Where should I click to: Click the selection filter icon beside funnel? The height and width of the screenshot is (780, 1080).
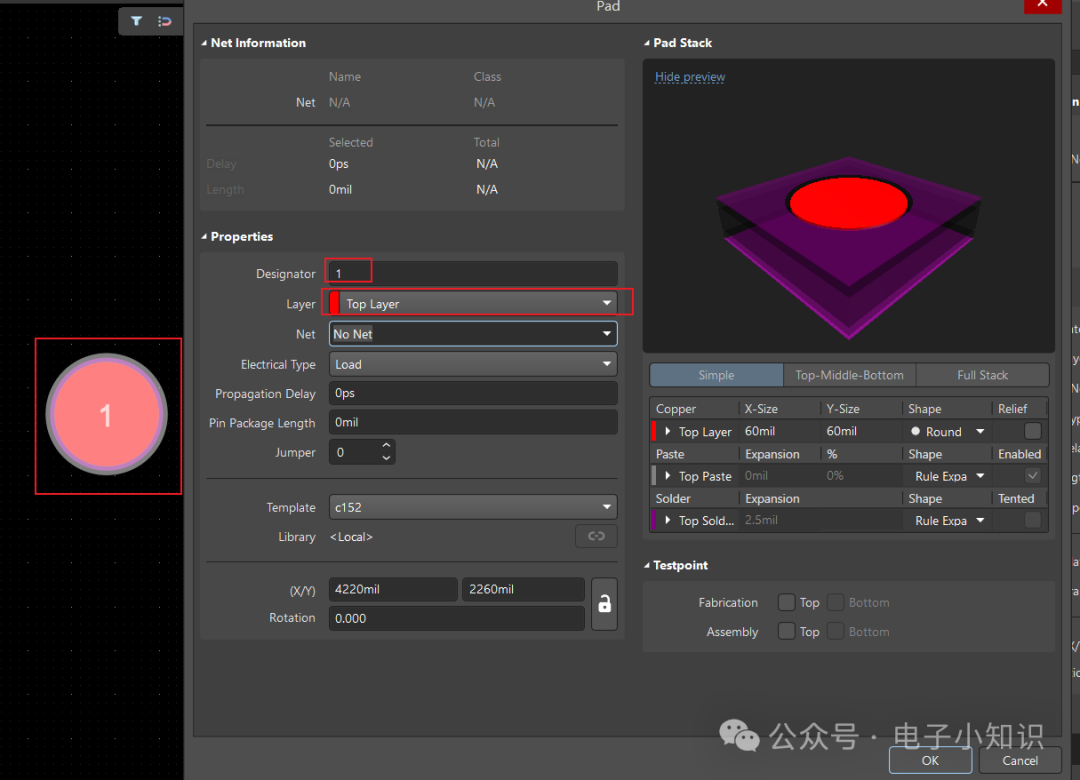click(165, 21)
